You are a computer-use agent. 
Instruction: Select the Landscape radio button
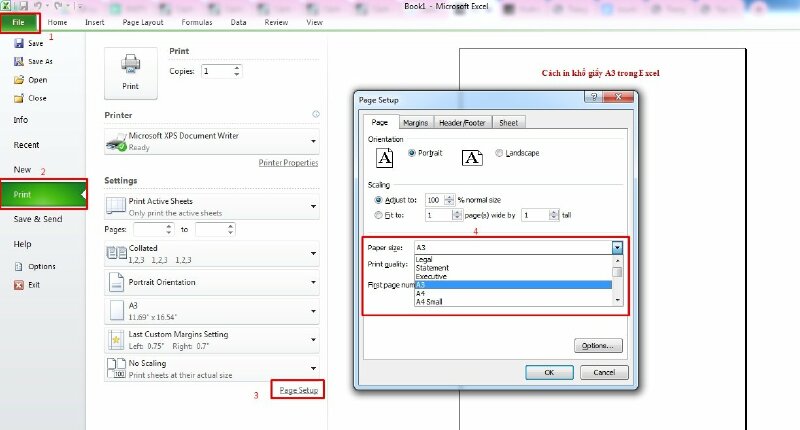click(x=499, y=153)
